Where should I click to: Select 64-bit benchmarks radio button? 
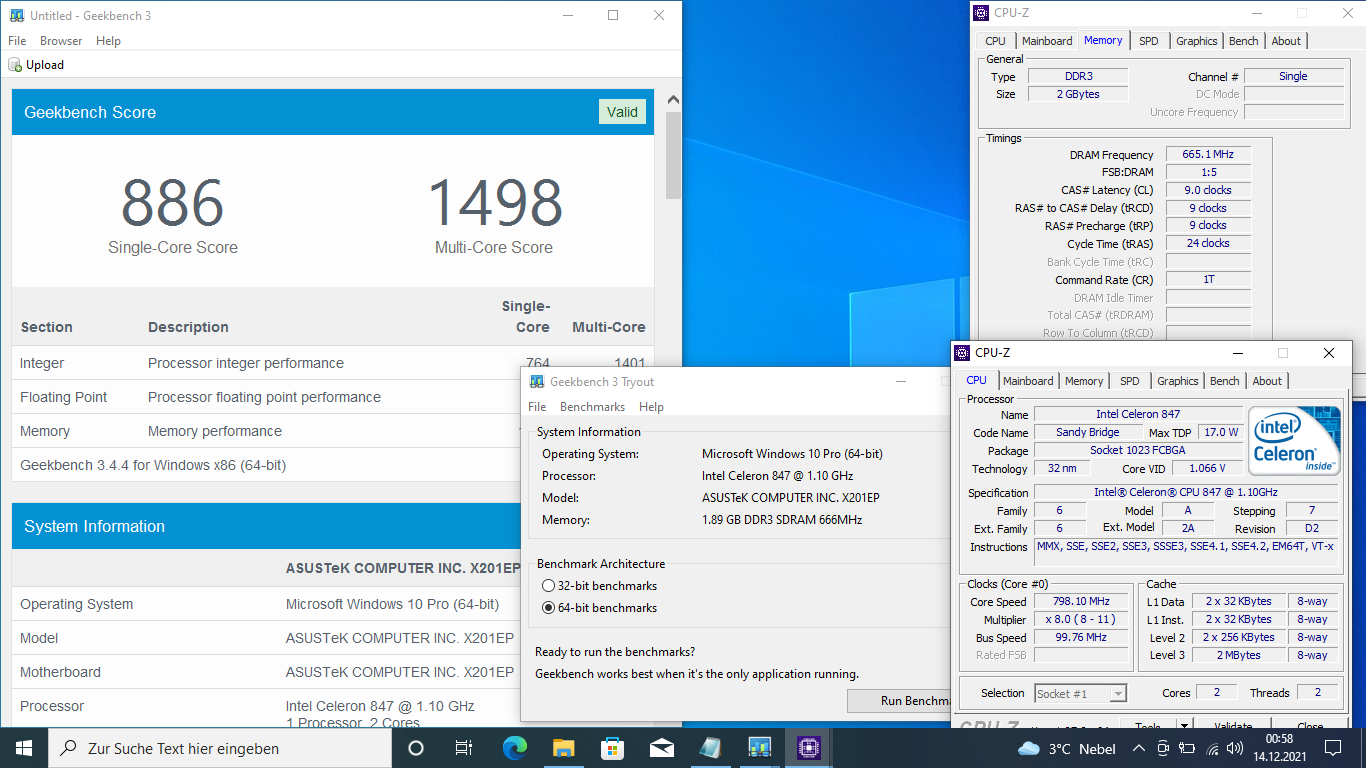point(547,608)
